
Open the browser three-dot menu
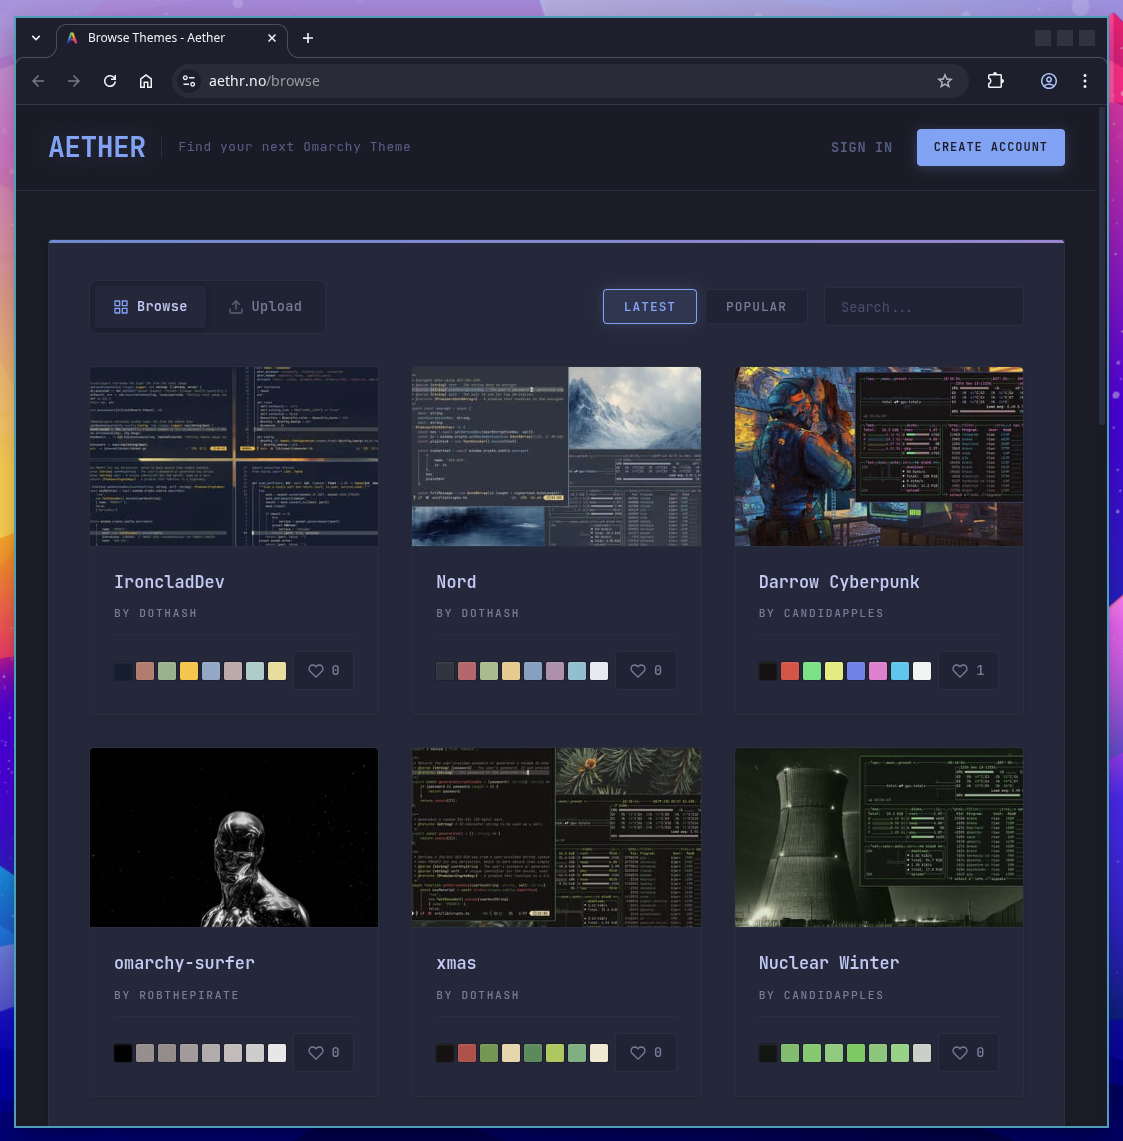[x=1084, y=81]
